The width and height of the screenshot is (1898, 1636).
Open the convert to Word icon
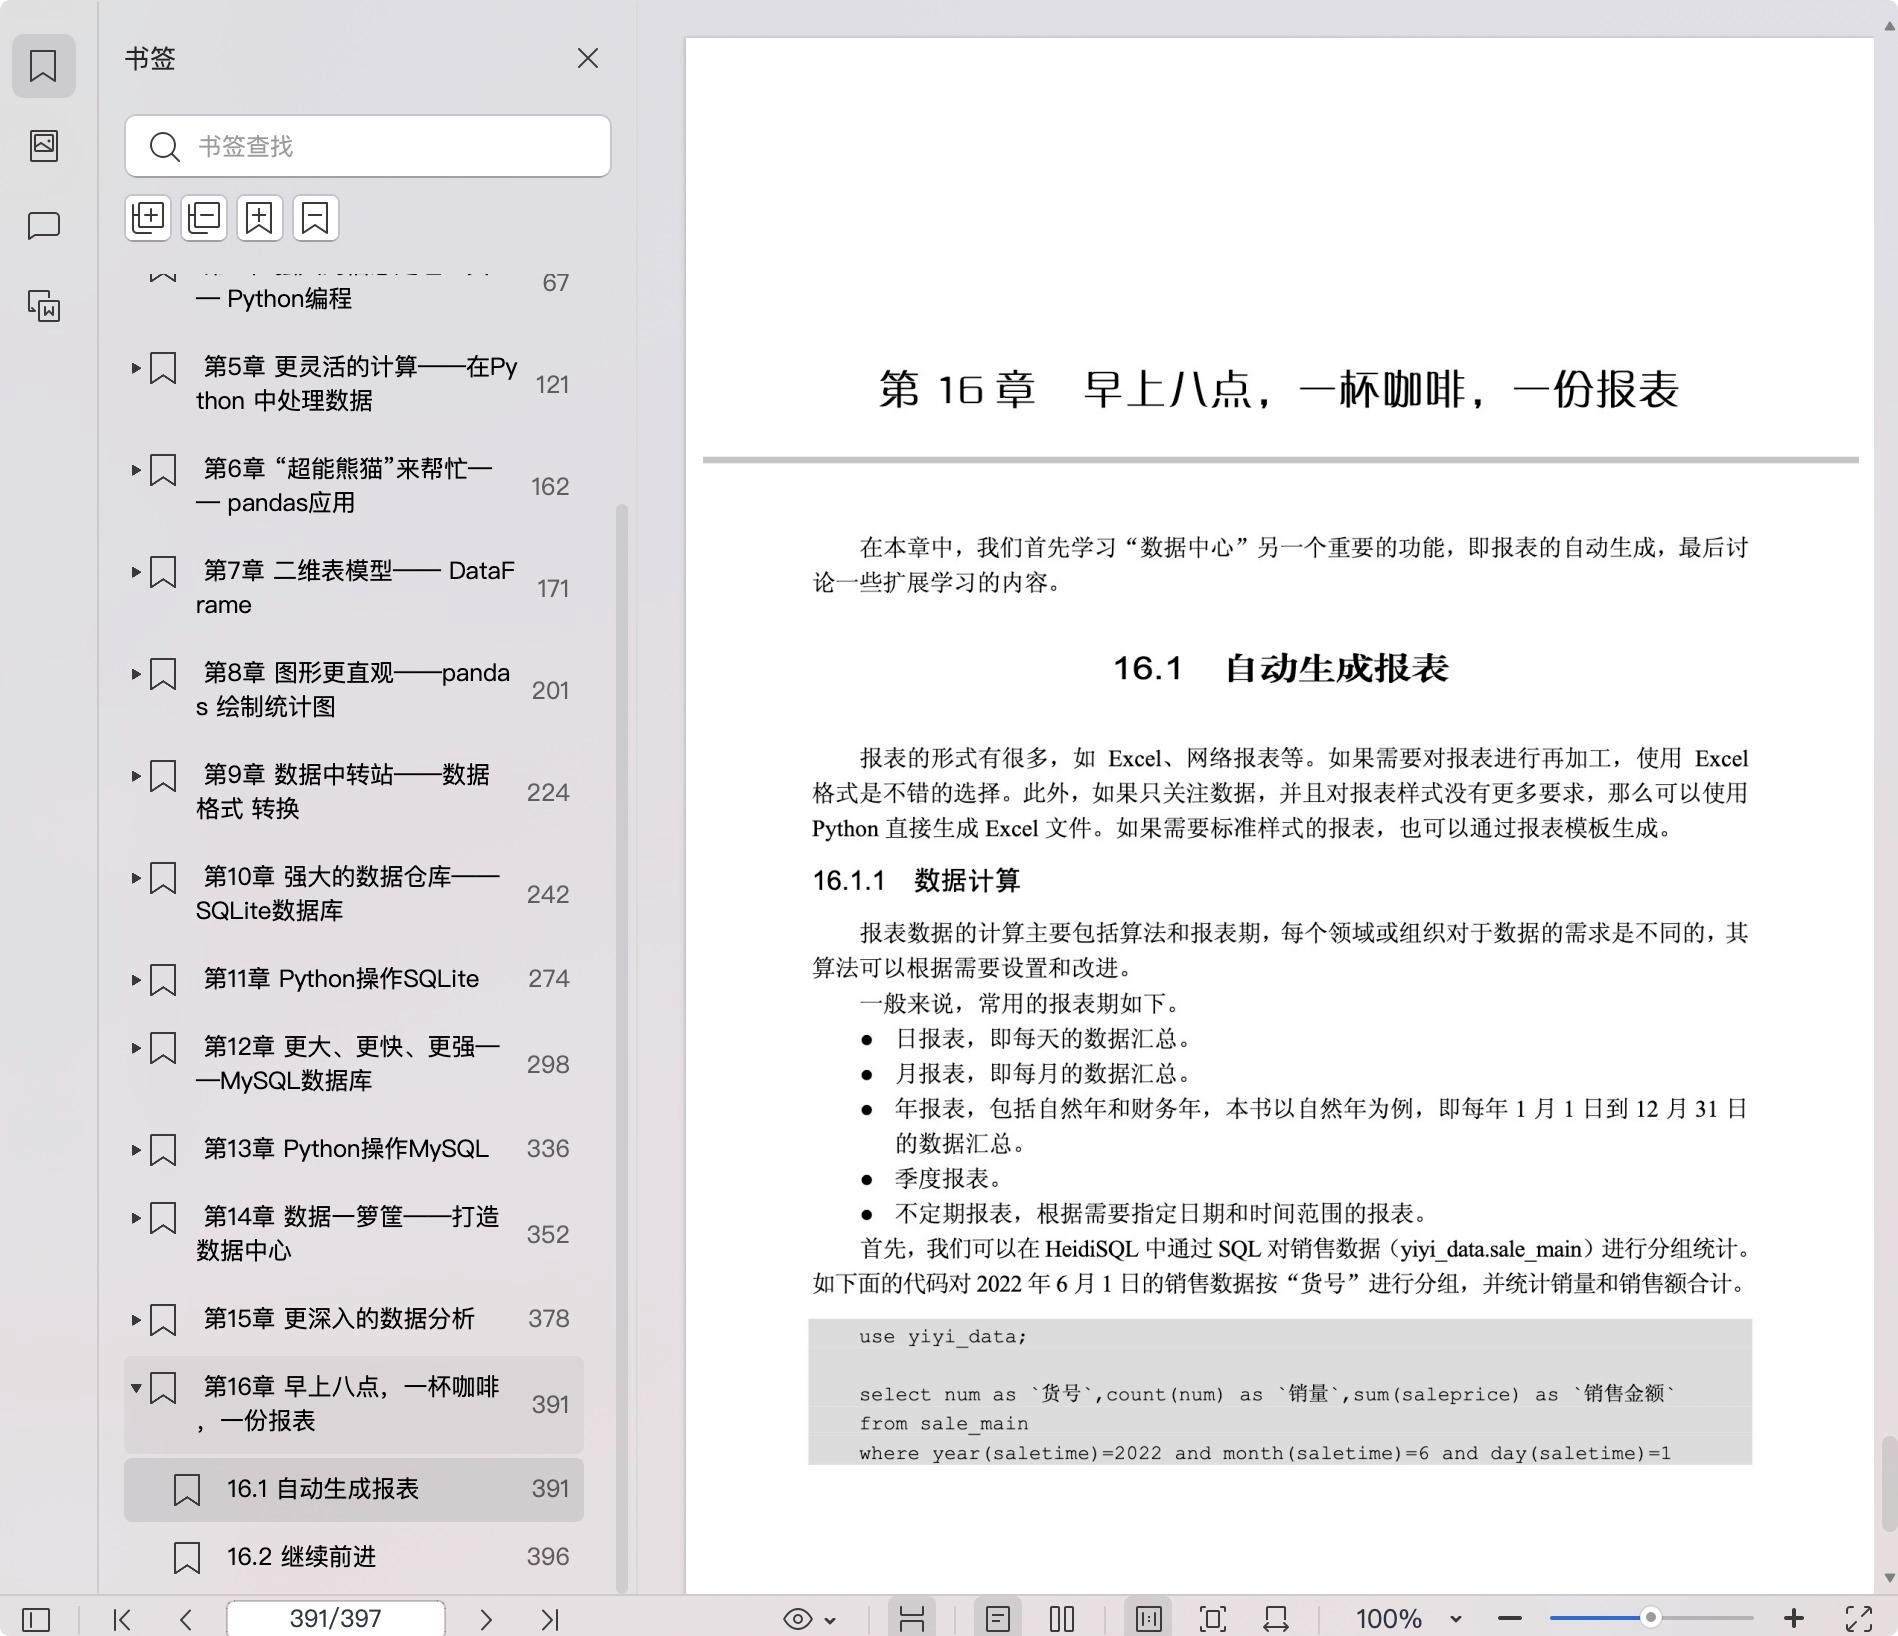(43, 306)
